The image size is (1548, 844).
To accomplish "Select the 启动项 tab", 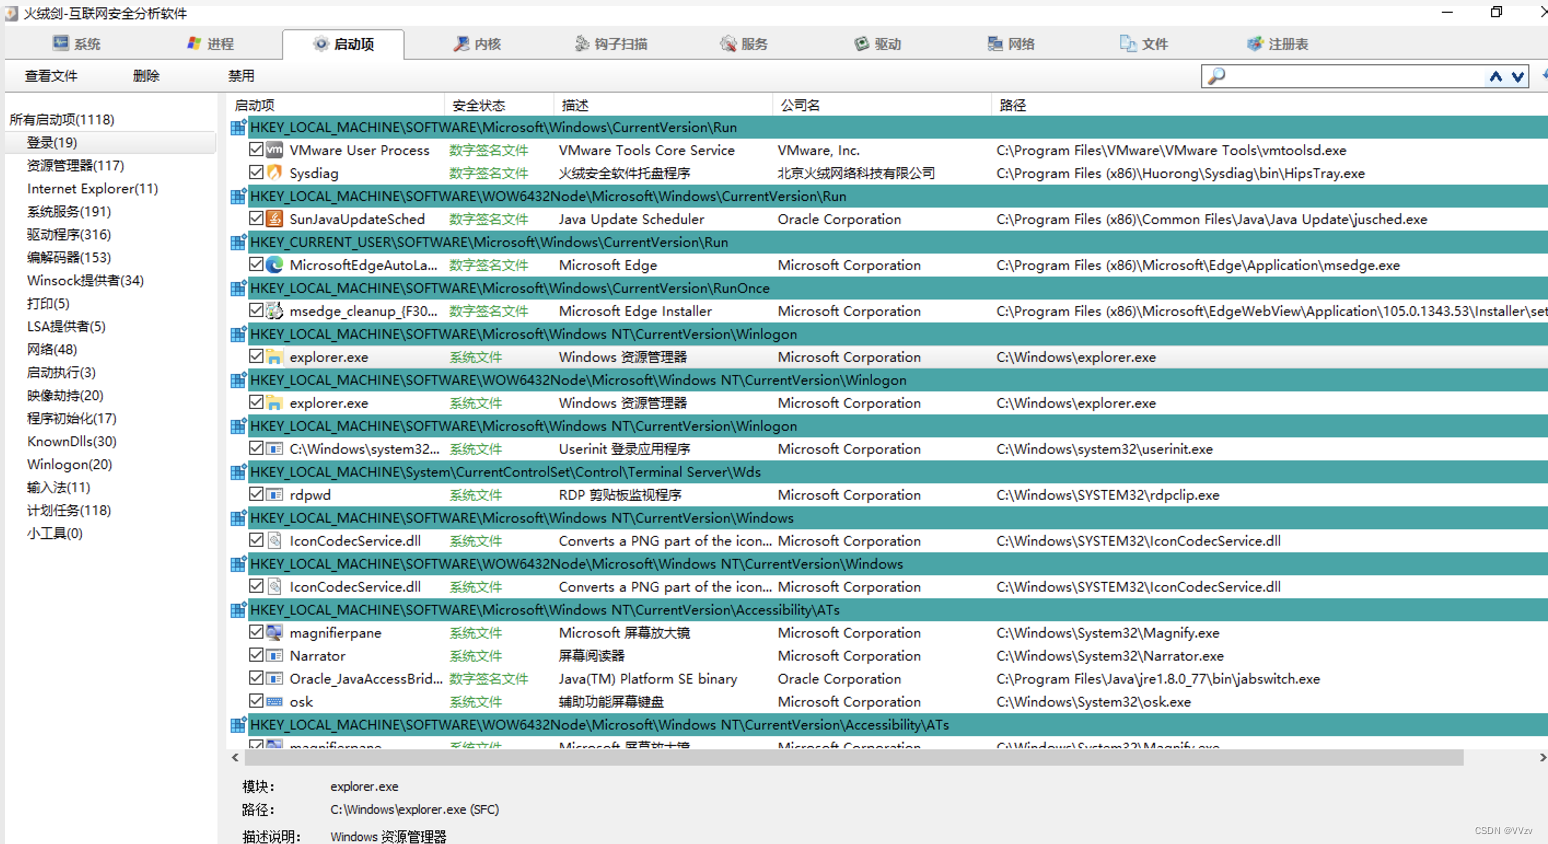I will point(344,44).
